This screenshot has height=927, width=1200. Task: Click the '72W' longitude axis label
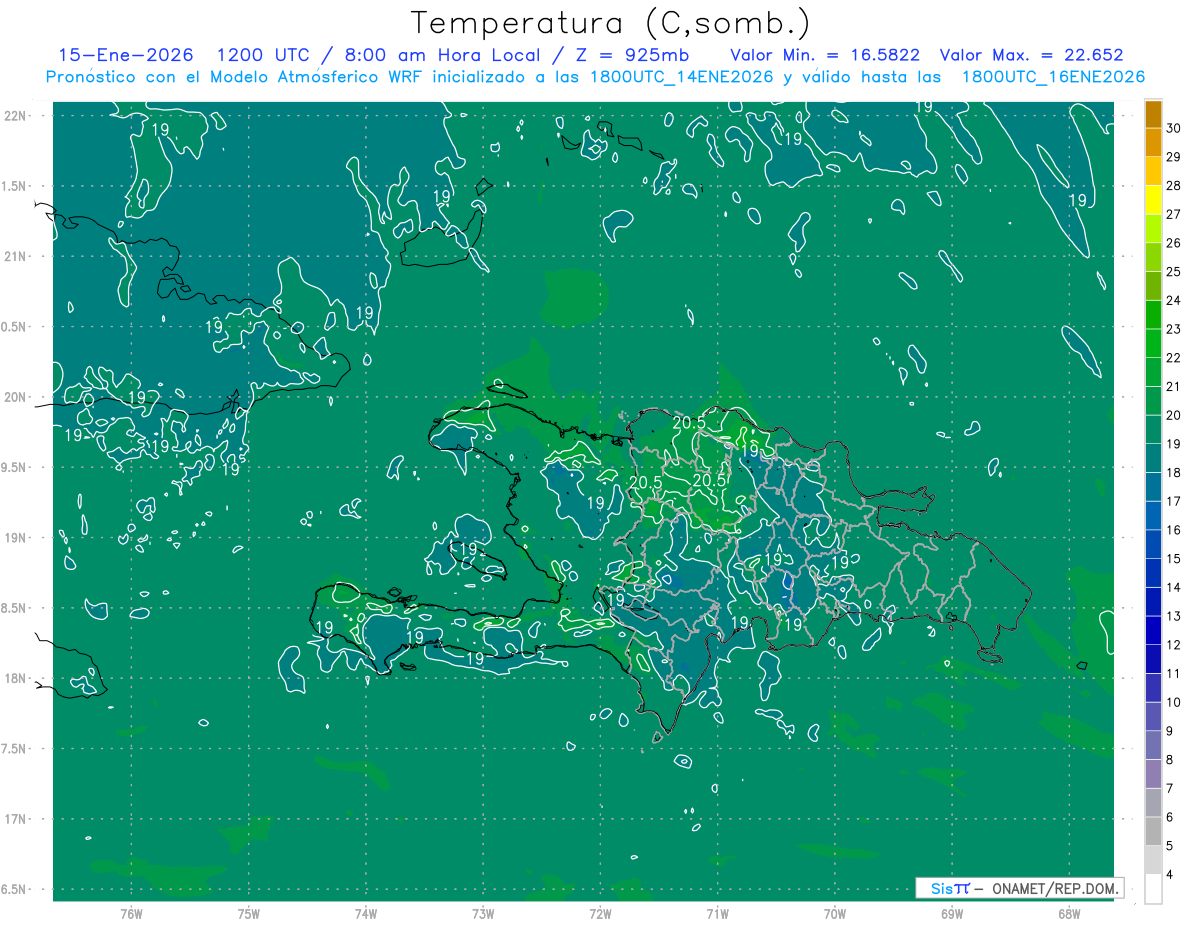[600, 914]
